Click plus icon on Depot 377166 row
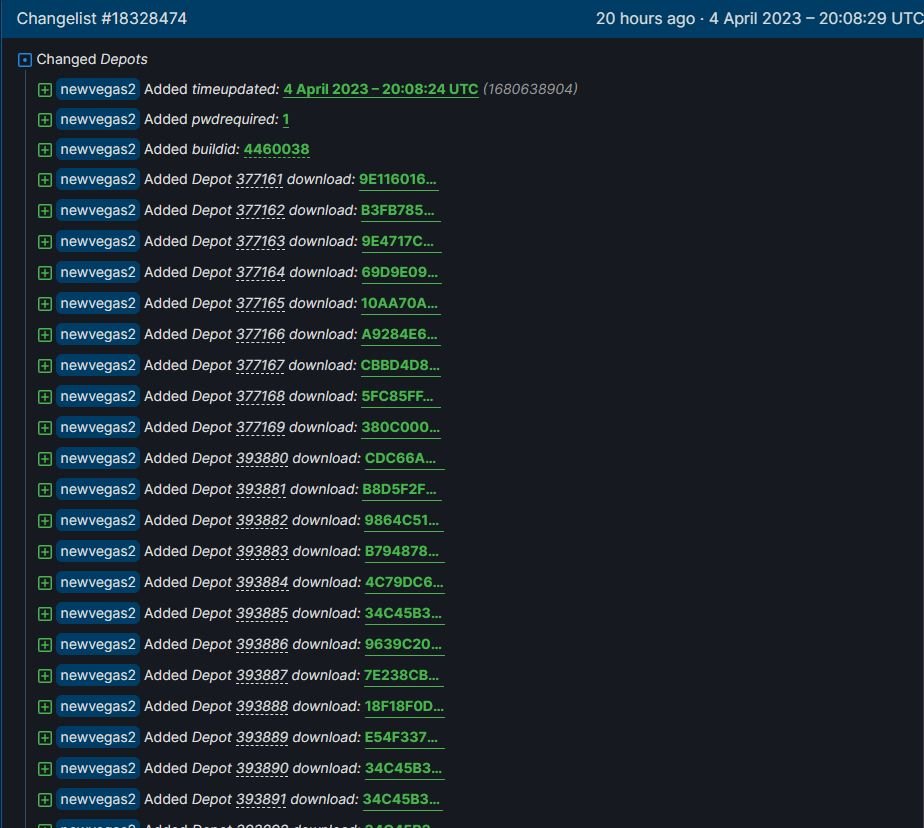The image size is (924, 828). pyautogui.click(x=45, y=335)
